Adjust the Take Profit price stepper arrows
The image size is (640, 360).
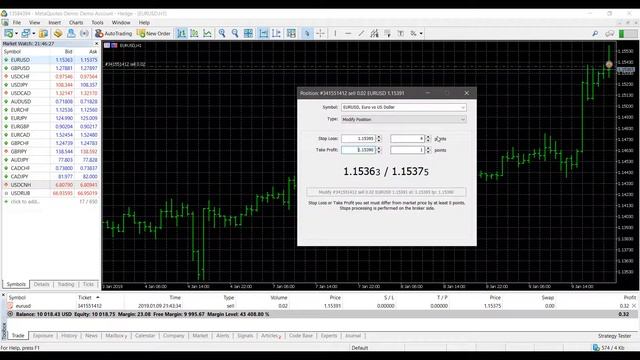(379, 150)
